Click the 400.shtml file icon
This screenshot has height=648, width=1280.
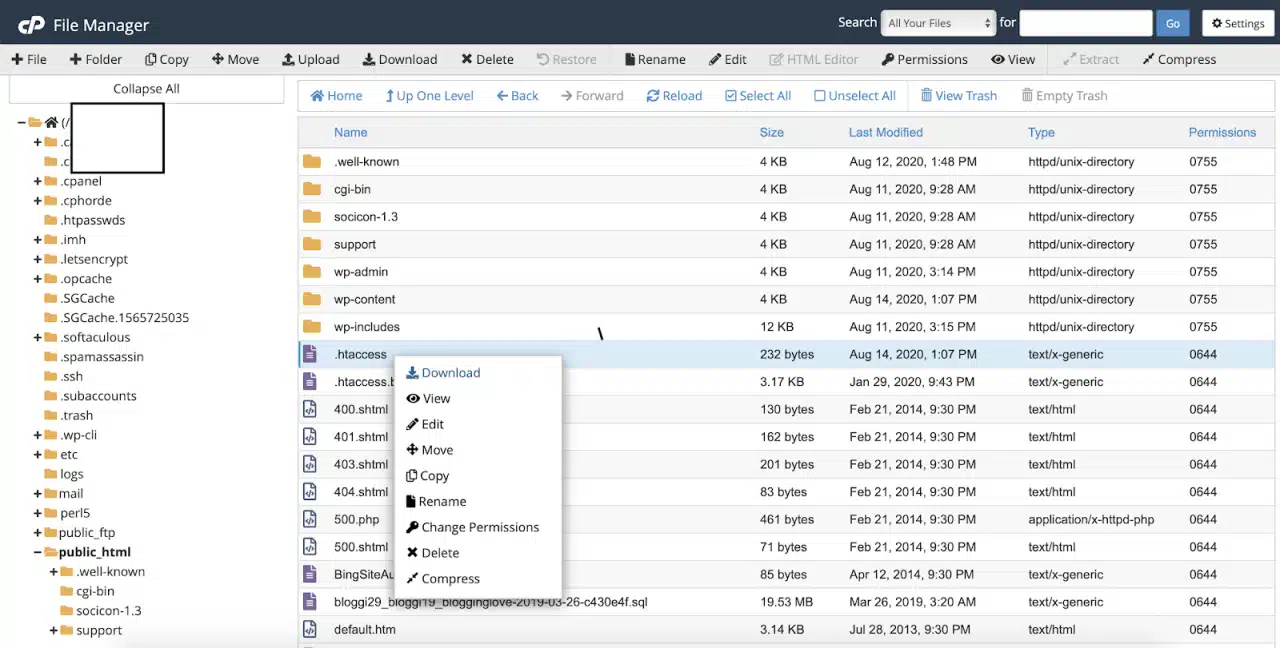[x=310, y=409]
